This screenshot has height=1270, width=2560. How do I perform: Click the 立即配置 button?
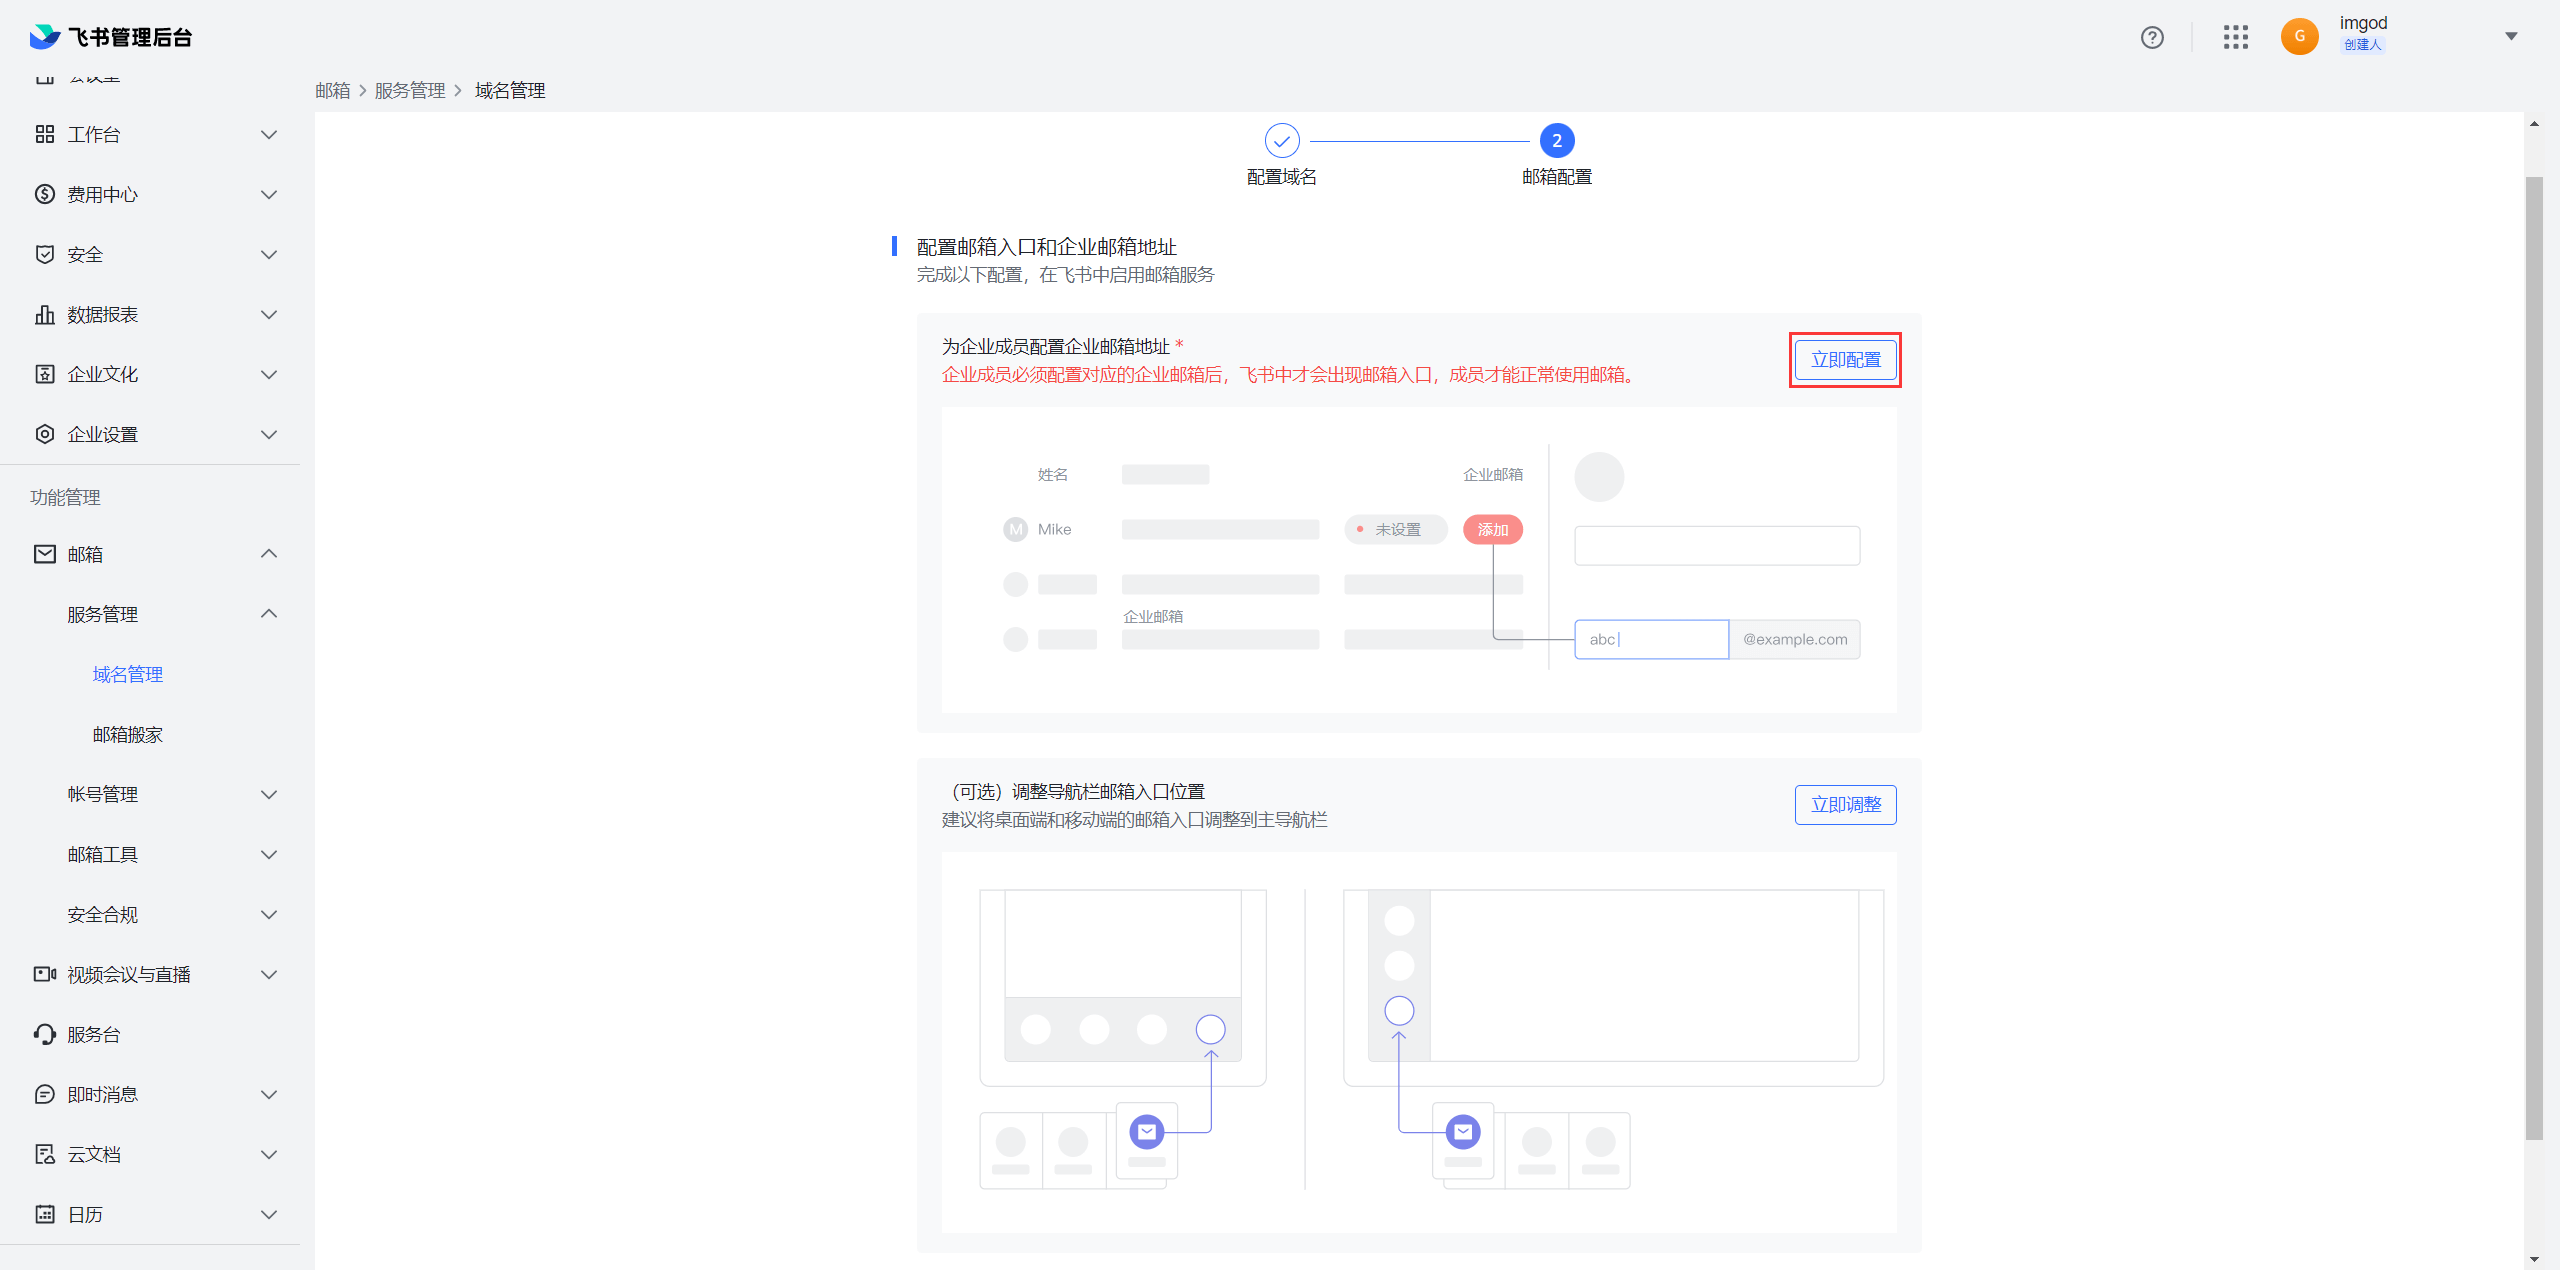click(x=1845, y=360)
